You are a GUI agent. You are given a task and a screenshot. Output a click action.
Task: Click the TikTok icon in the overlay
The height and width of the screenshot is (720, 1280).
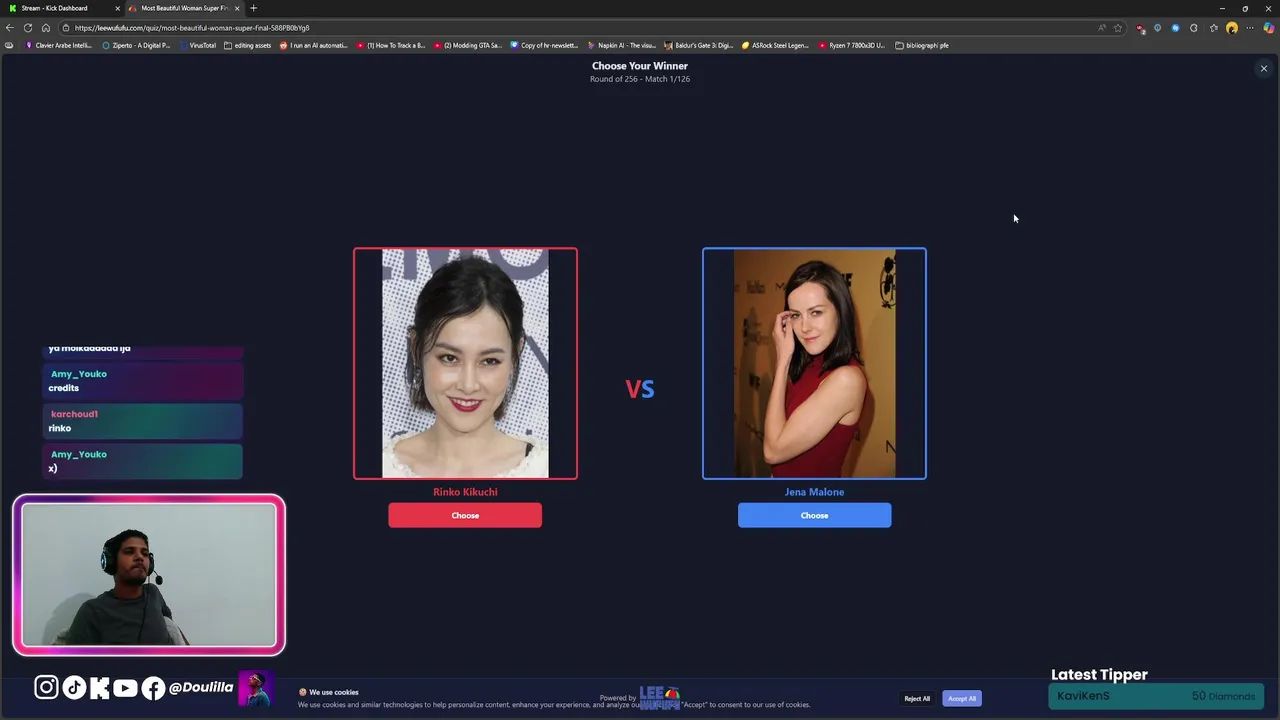(x=74, y=687)
